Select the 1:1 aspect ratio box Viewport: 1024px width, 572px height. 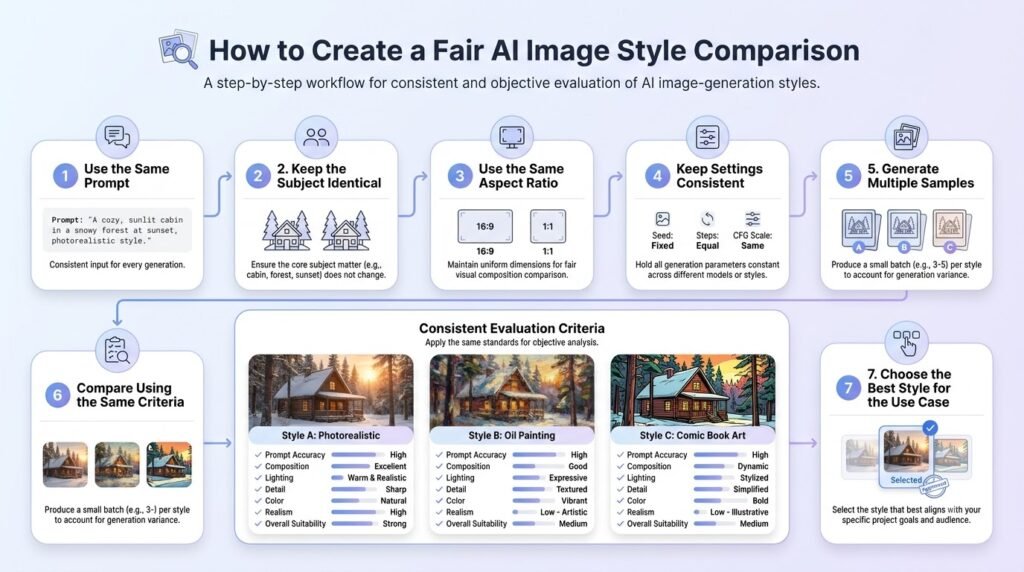click(548, 226)
